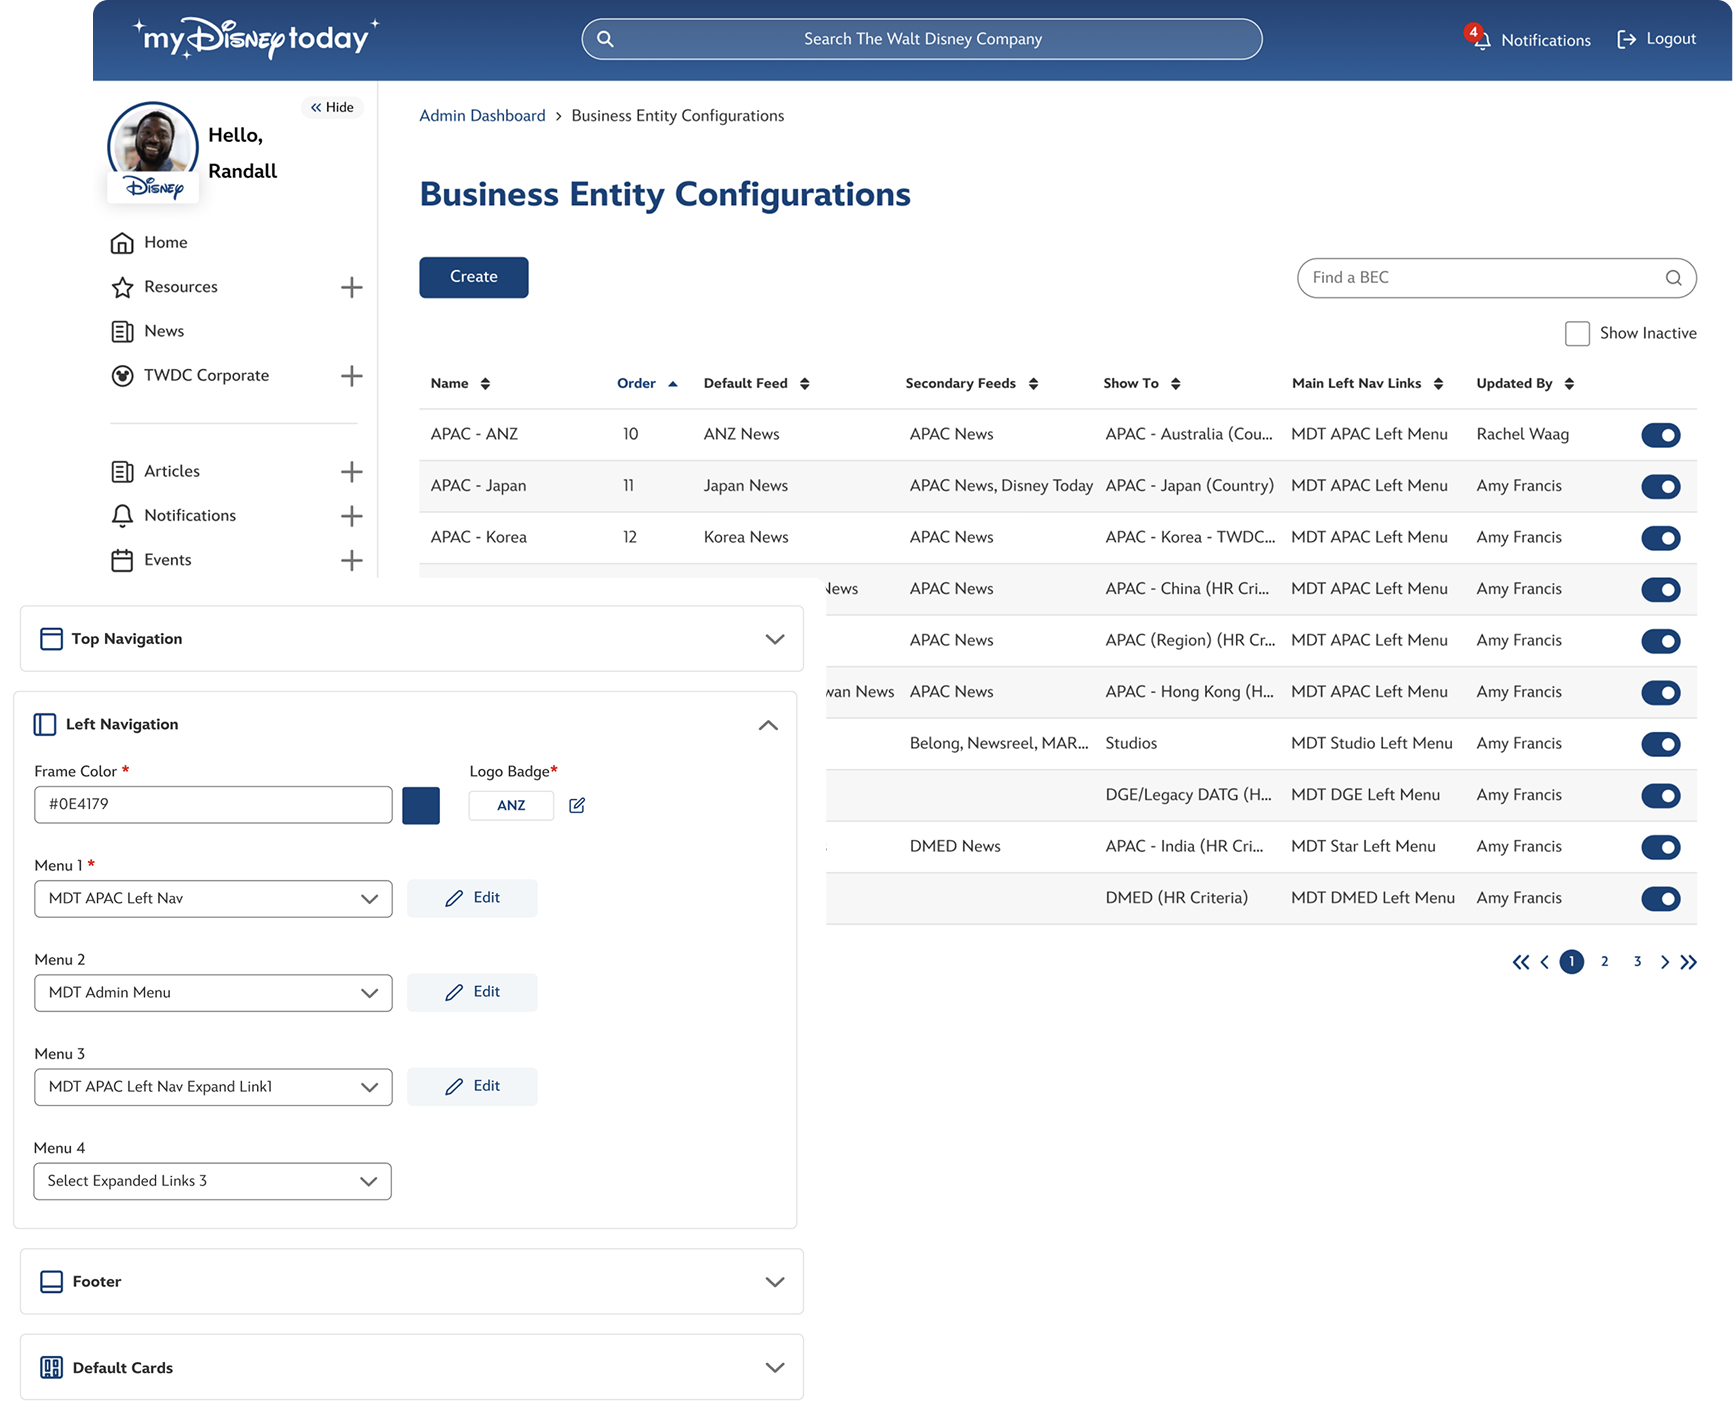Enable the Show Inactive checkbox

pyautogui.click(x=1577, y=334)
